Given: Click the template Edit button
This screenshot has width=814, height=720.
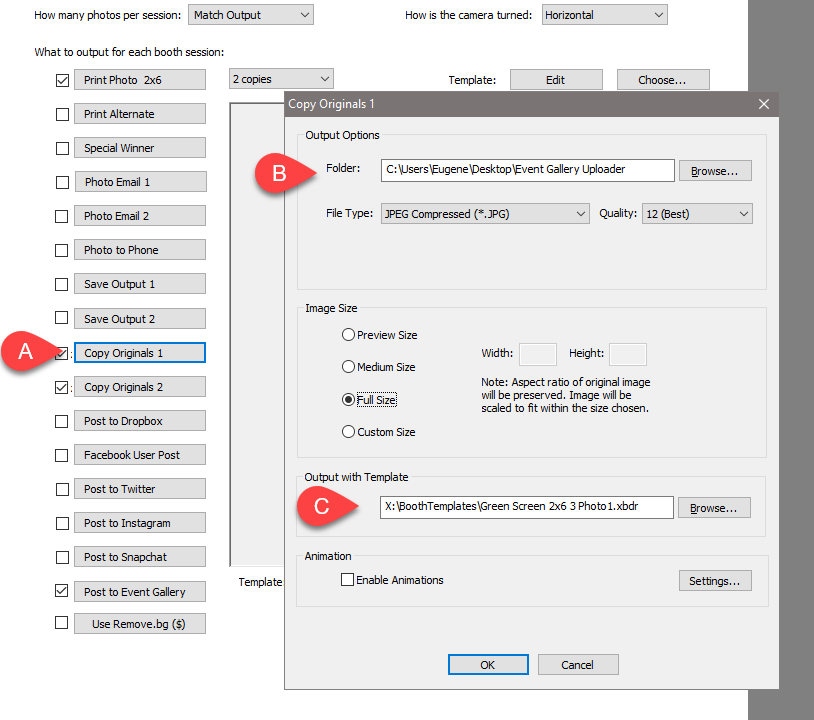Looking at the screenshot, I should point(556,80).
